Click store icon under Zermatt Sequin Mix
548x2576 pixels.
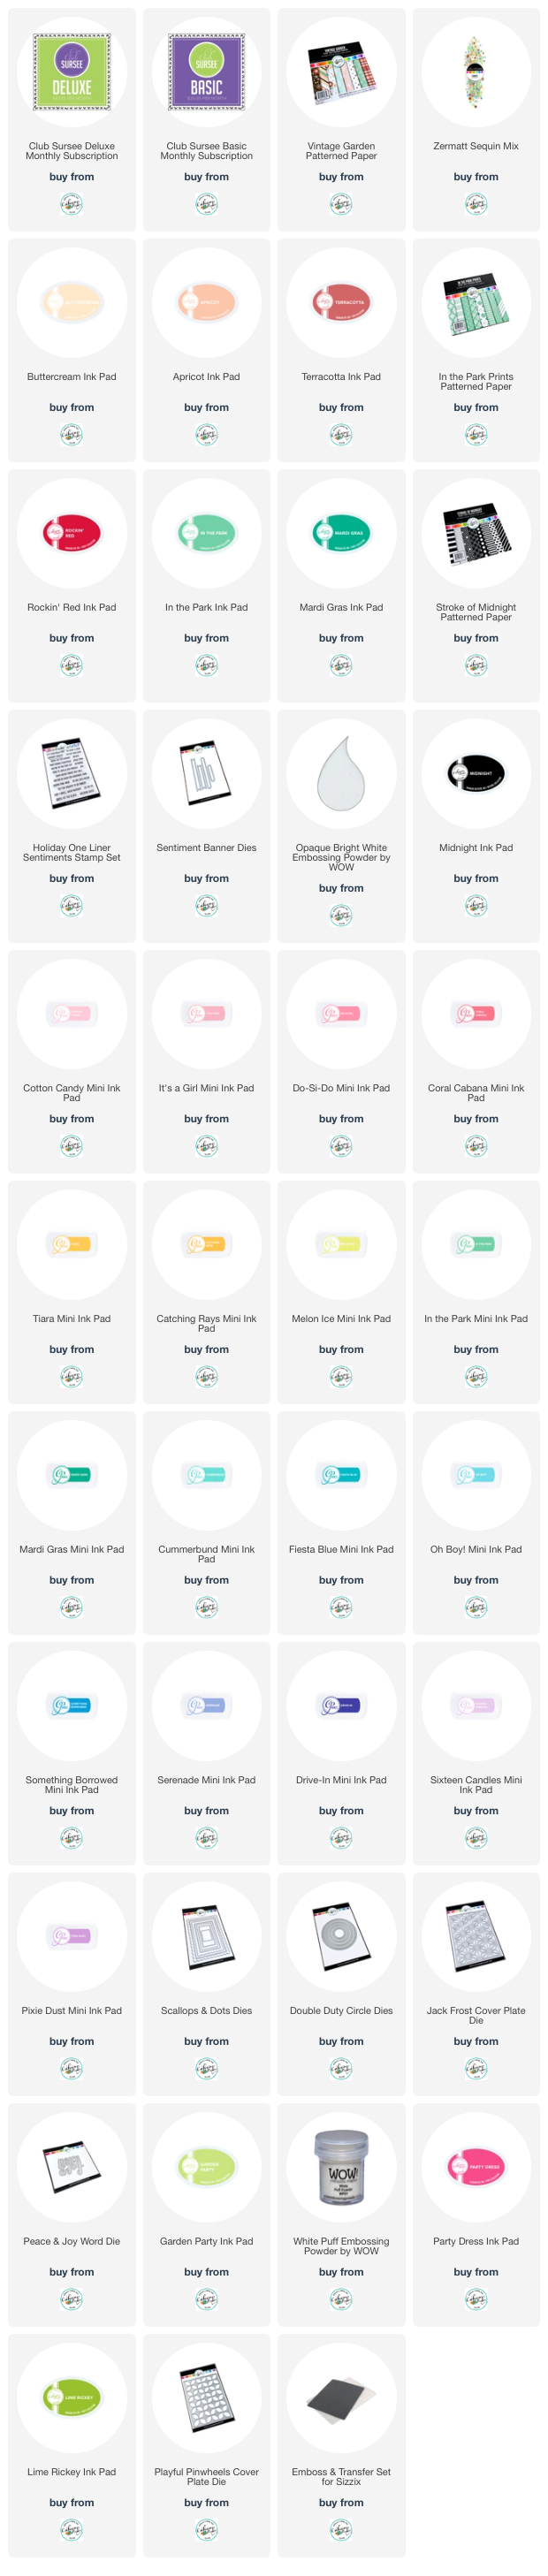click(x=476, y=204)
